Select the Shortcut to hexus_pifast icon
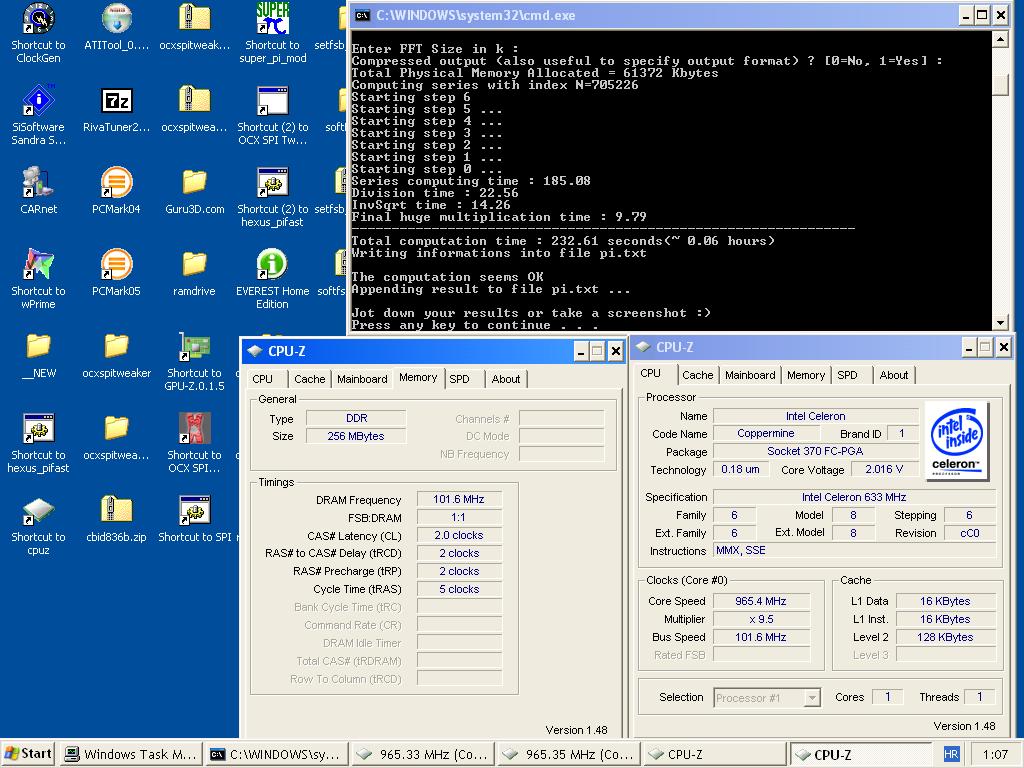 click(38, 428)
